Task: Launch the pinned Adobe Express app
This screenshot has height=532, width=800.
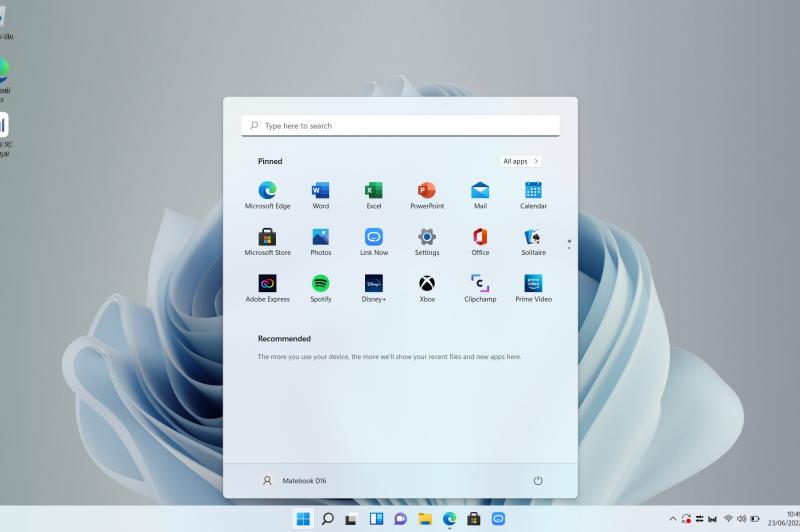Action: coord(267,289)
